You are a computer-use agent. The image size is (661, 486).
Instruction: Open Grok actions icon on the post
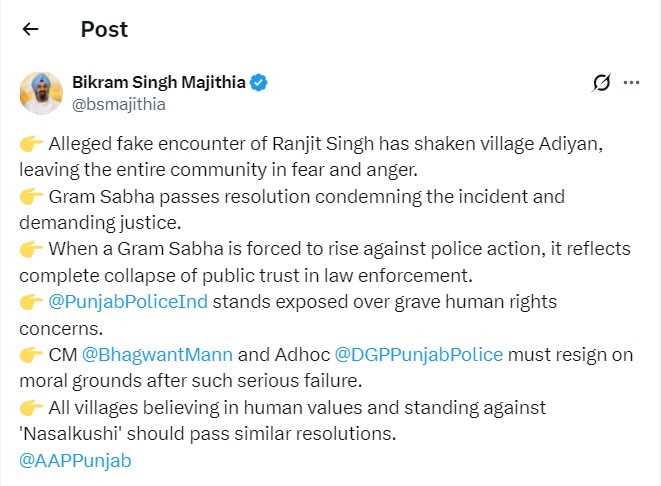pos(601,83)
